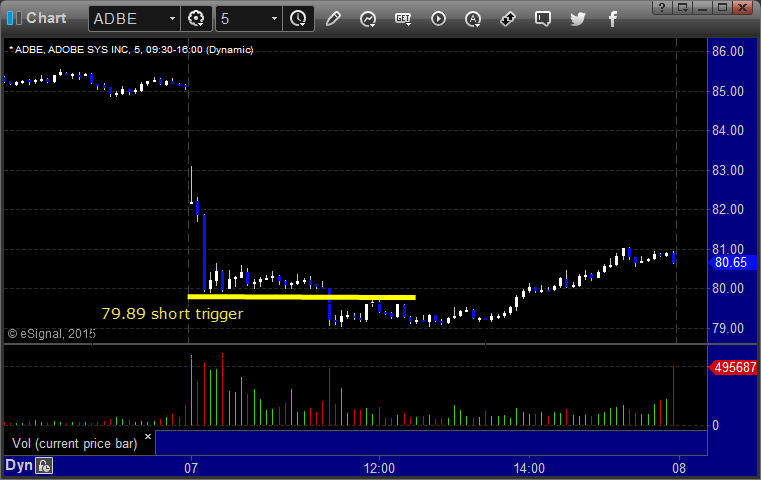The image size is (761, 480).
Task: Click the 0 volume axis label
Action: click(x=715, y=426)
